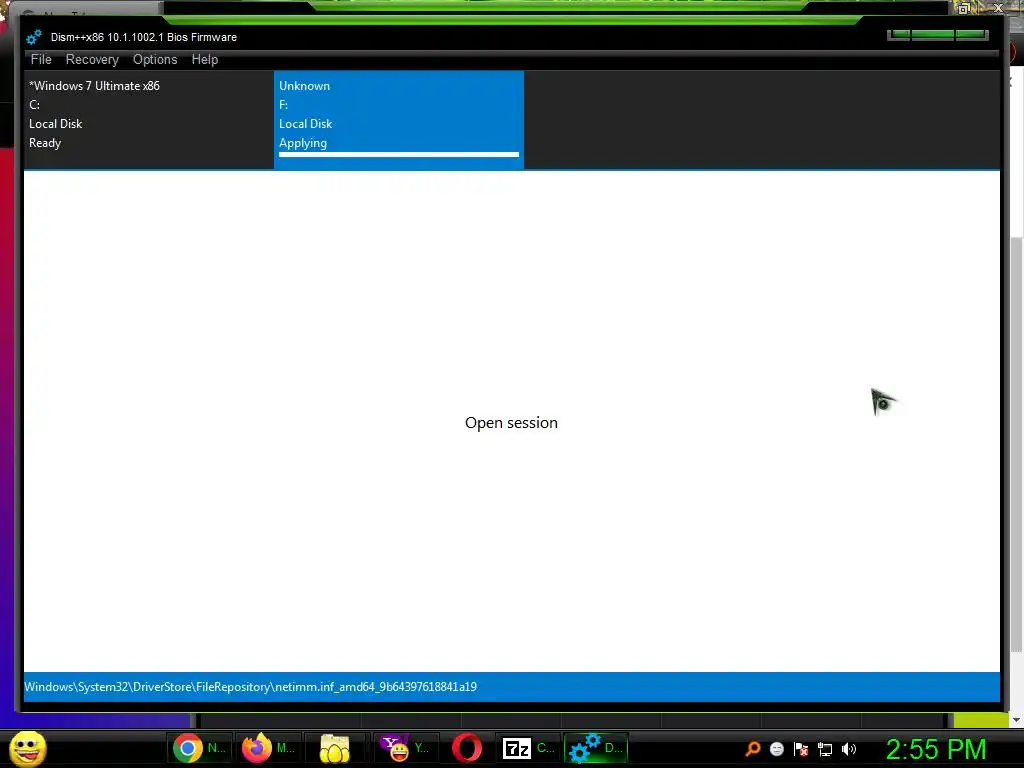The height and width of the screenshot is (768, 1024).
Task: Click the smiley Start button
Action: click(x=27, y=748)
